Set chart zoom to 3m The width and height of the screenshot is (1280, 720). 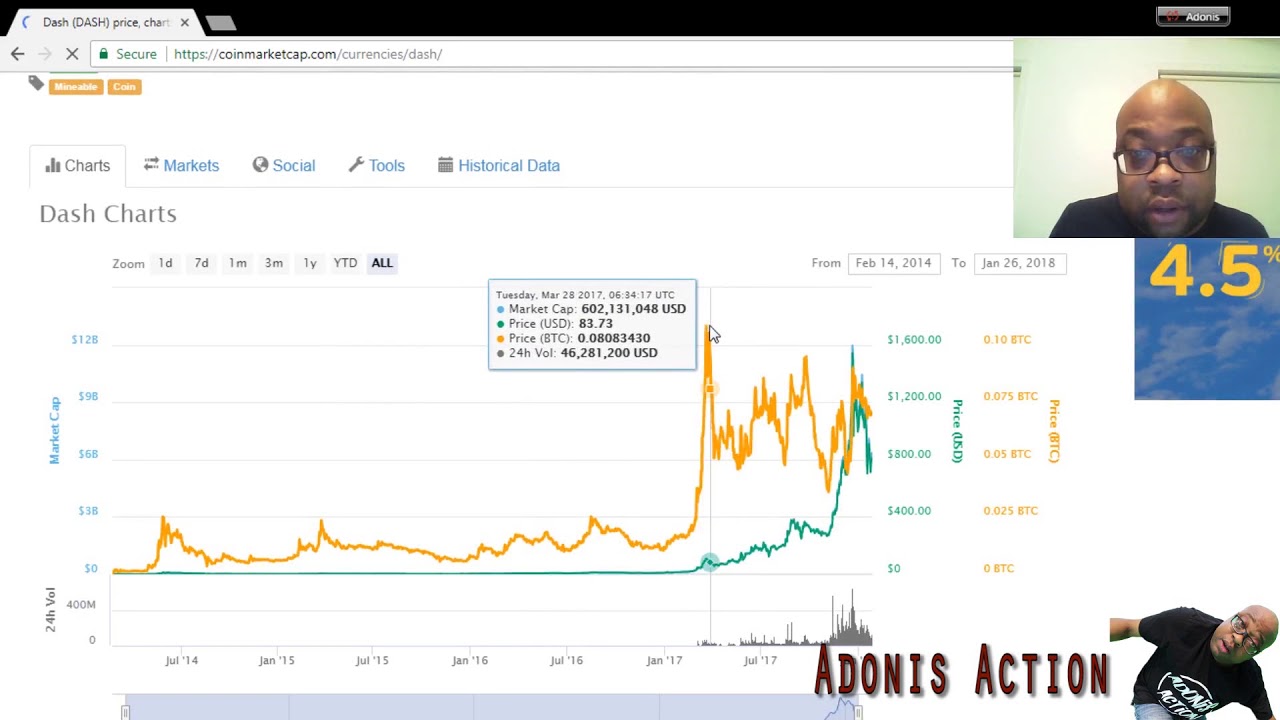273,263
